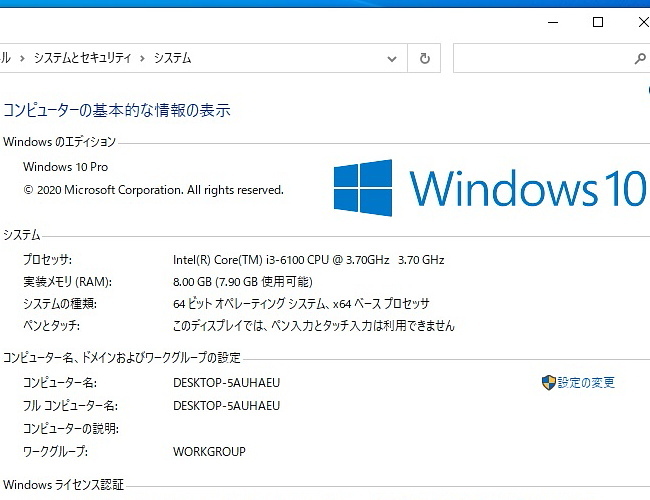
Task: Click the 実装メモリ (RAM) label
Action: (x=68, y=282)
